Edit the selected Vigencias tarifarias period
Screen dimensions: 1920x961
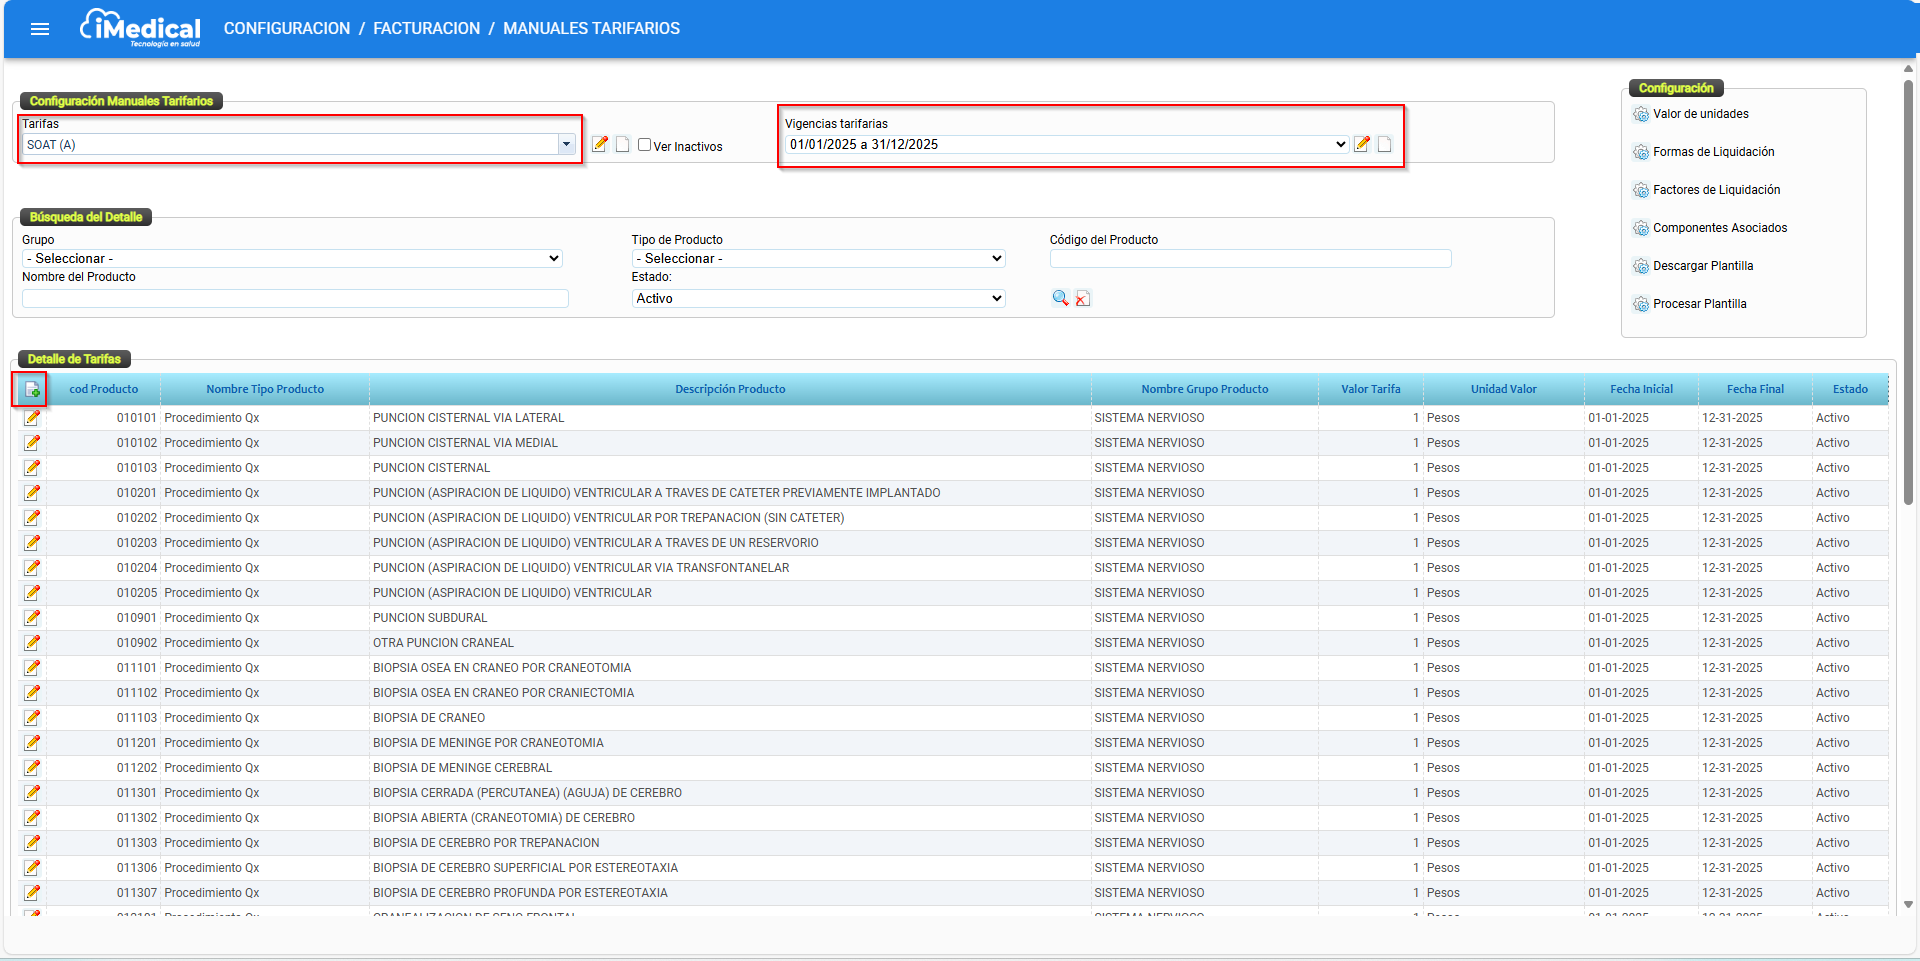pyautogui.click(x=1362, y=144)
